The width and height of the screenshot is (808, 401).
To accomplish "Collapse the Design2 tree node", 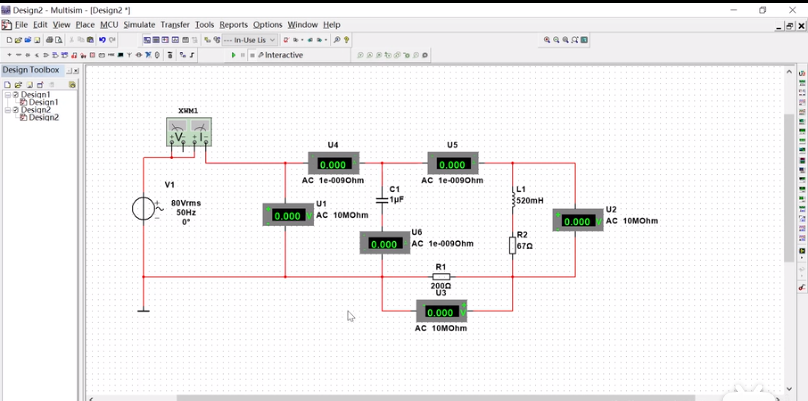I will pyautogui.click(x=7, y=110).
